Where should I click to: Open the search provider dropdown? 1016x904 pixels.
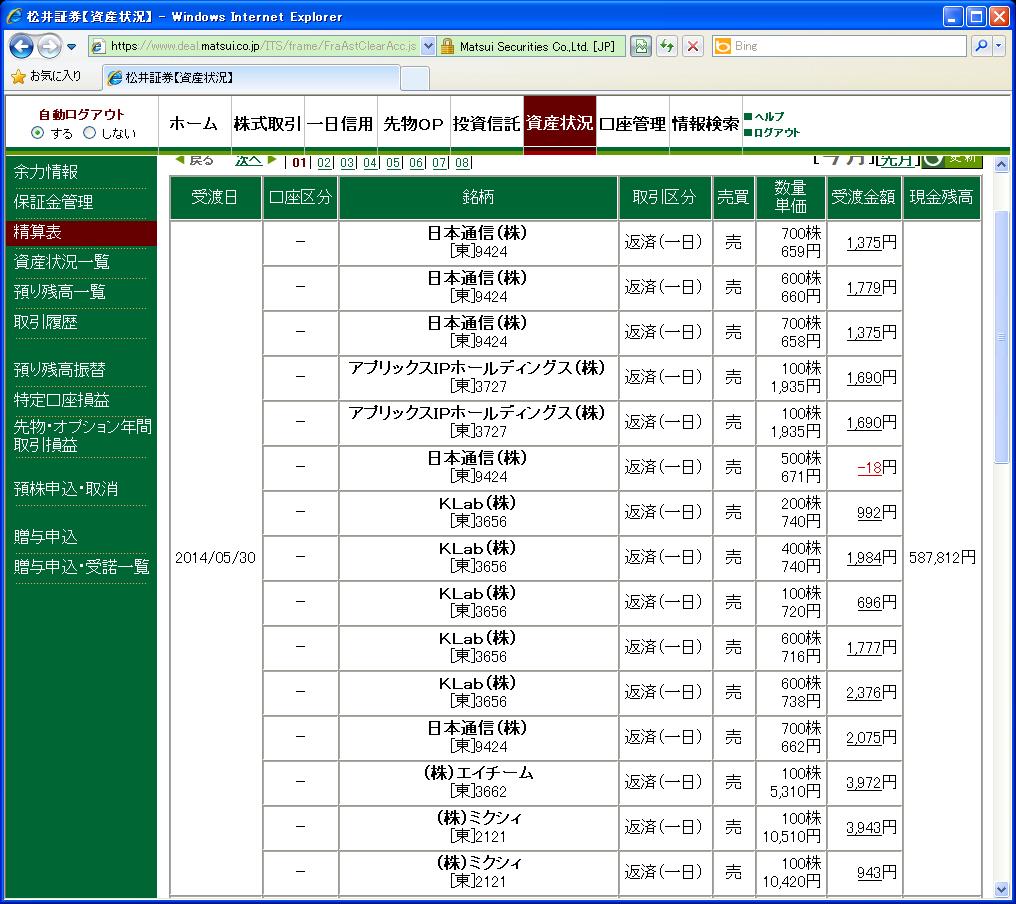point(999,46)
